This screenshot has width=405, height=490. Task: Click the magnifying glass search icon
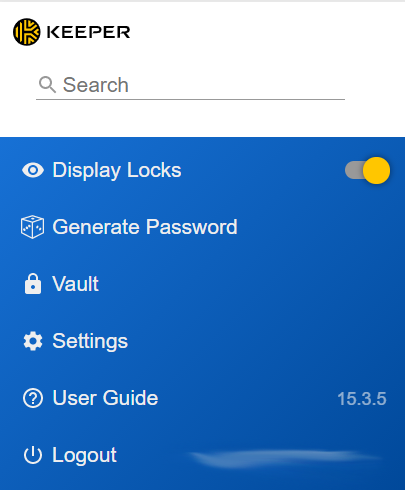(x=47, y=85)
